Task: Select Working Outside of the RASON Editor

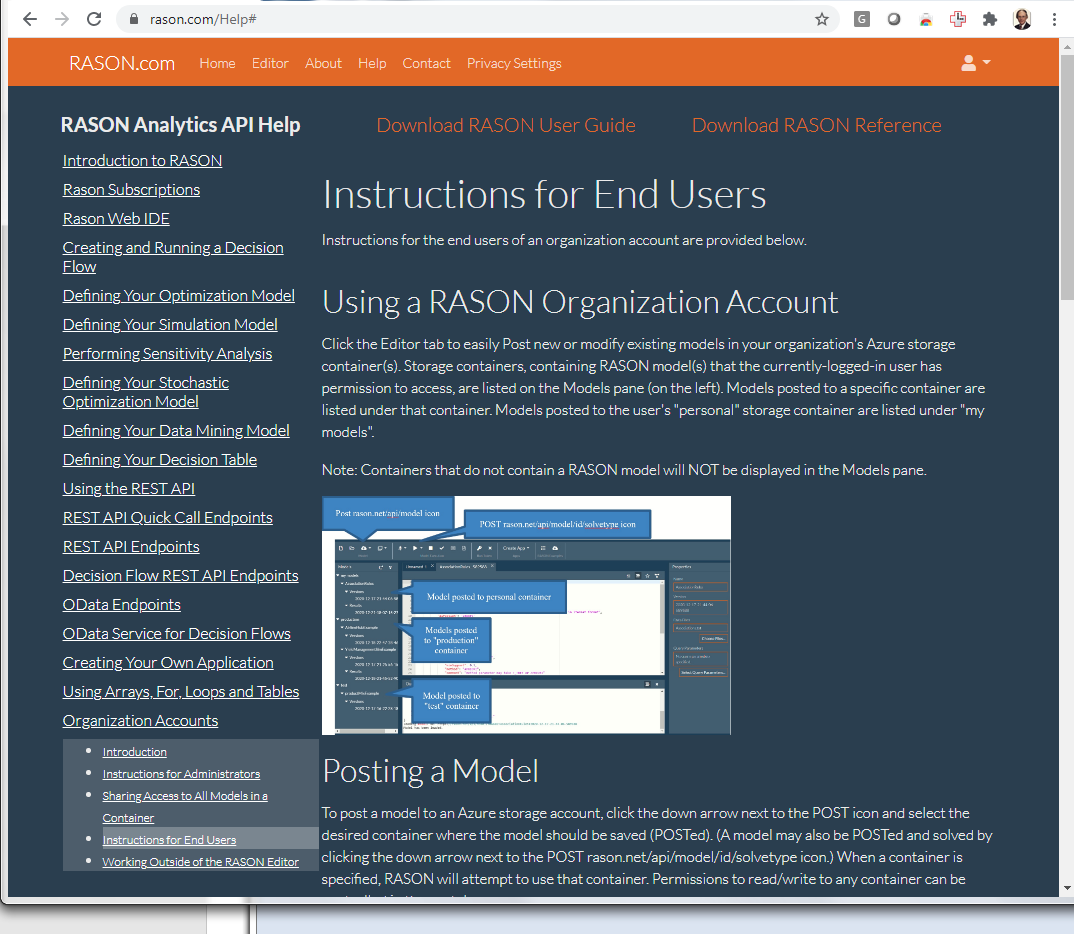Action: (201, 861)
